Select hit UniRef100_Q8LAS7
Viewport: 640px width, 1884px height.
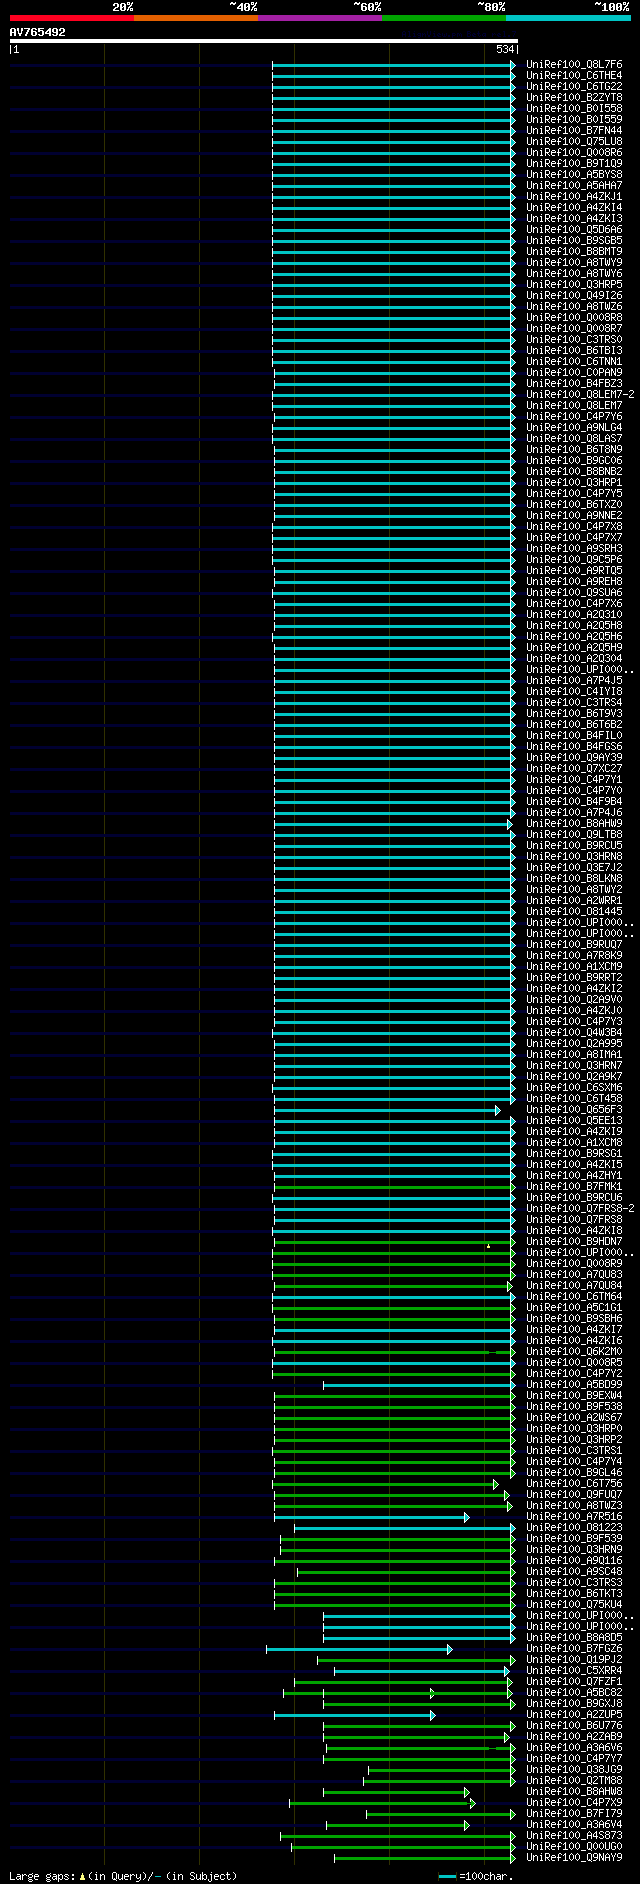pos(574,439)
